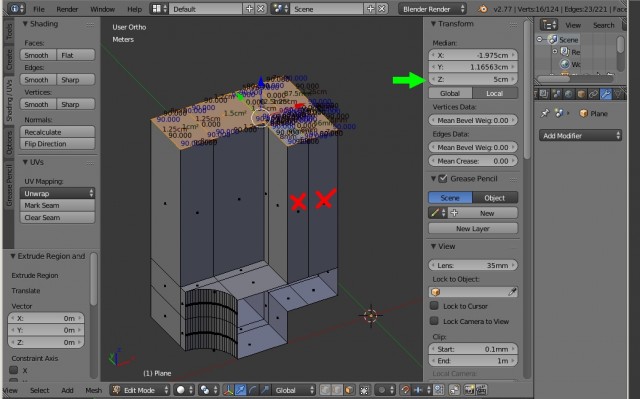Select the translate manipulator arrow icon

240,390
